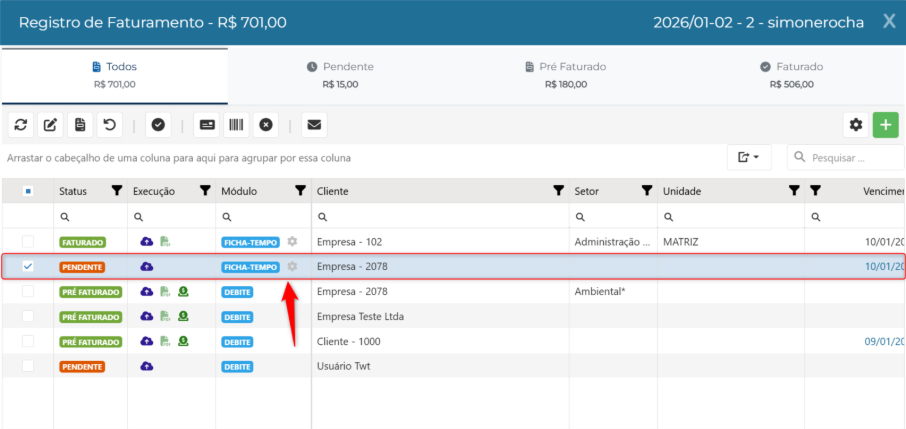Click the 'Cliente - 1000' client cell
Image resolution: width=906 pixels, height=429 pixels.
tap(440, 341)
